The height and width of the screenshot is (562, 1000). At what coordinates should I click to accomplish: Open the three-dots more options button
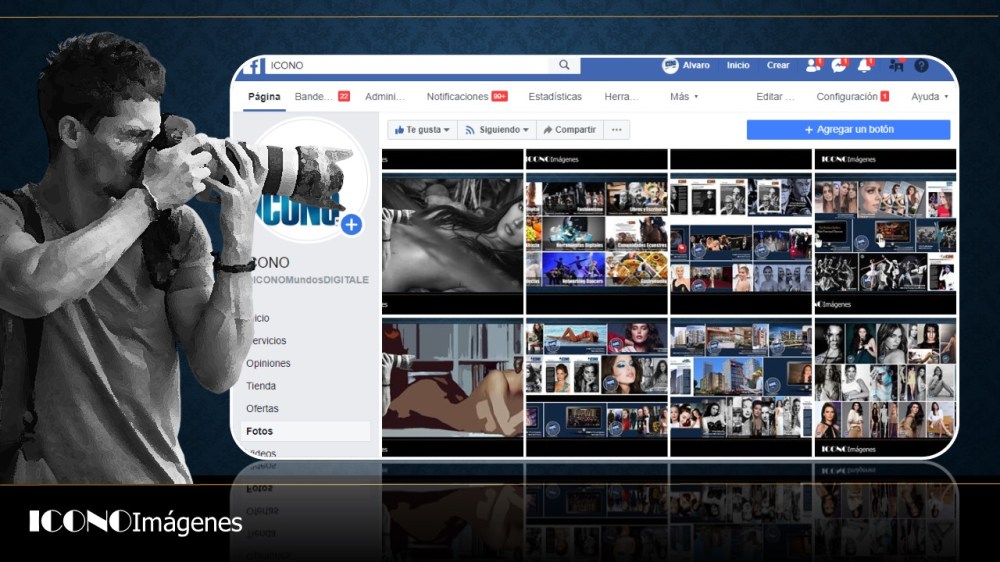coord(616,129)
